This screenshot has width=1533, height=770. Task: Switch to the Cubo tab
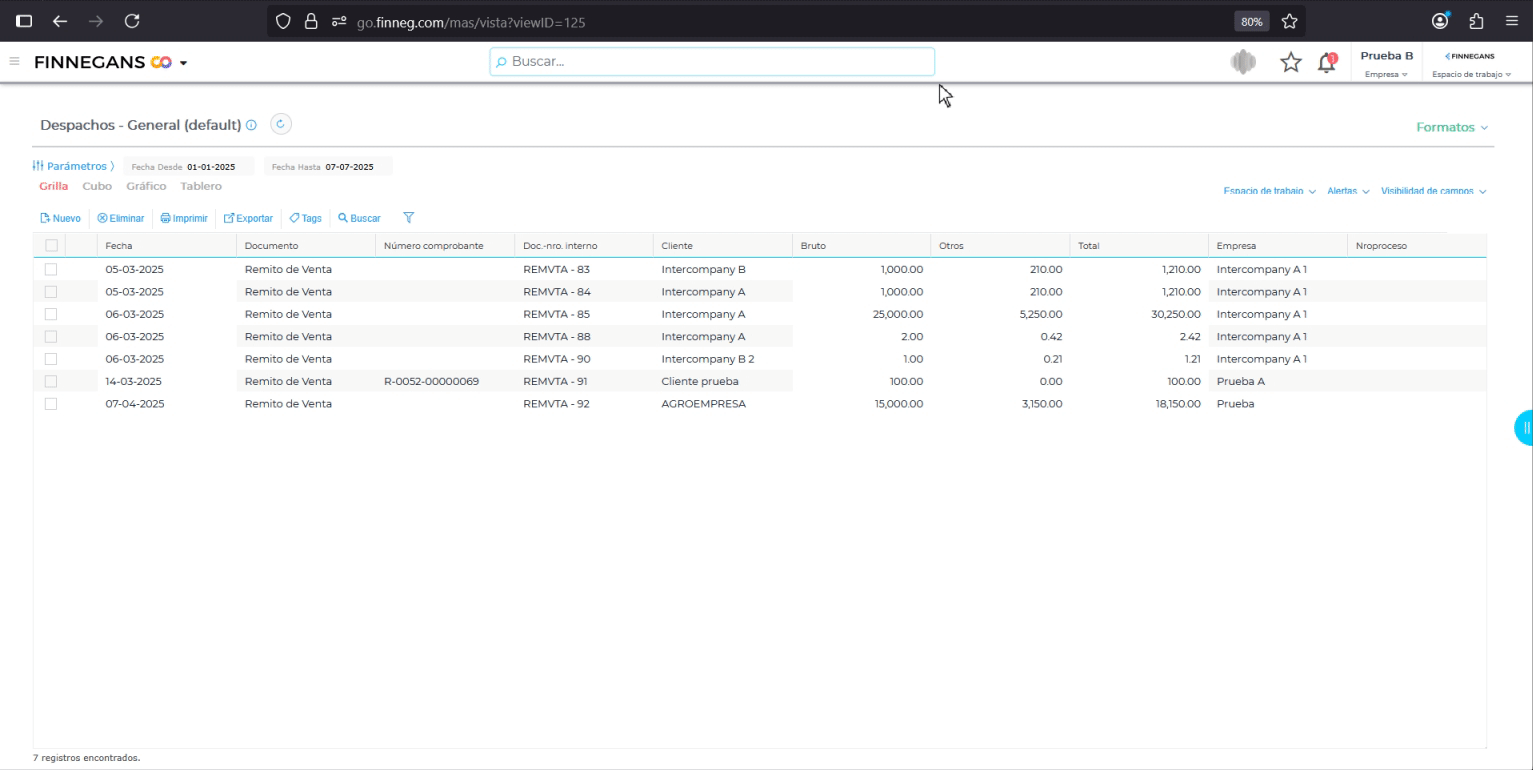click(97, 186)
